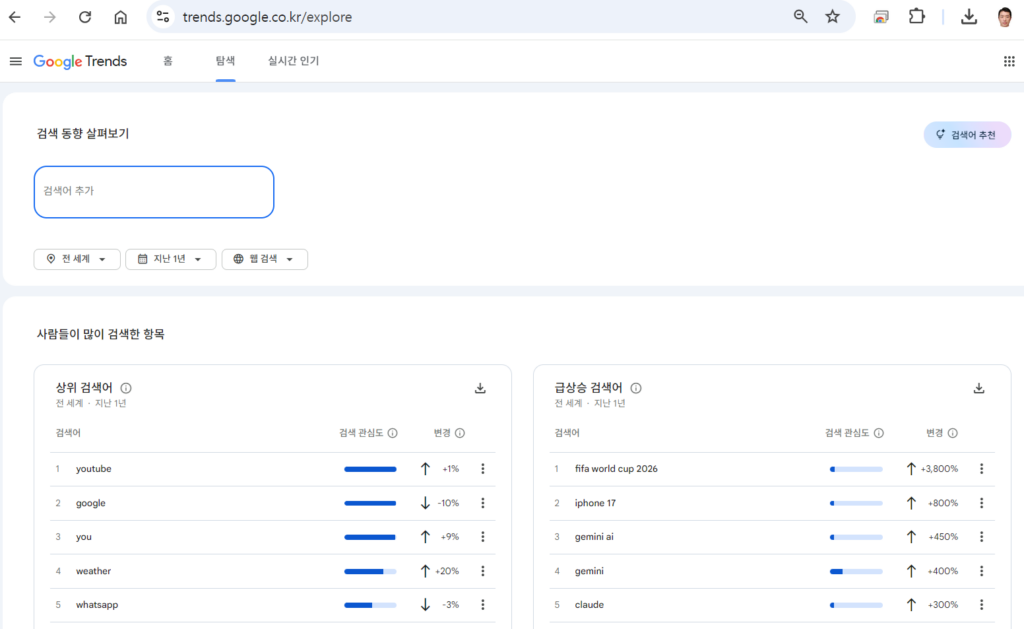Bookmark this page with the star icon
The width and height of the screenshot is (1024, 629).
pos(832,17)
